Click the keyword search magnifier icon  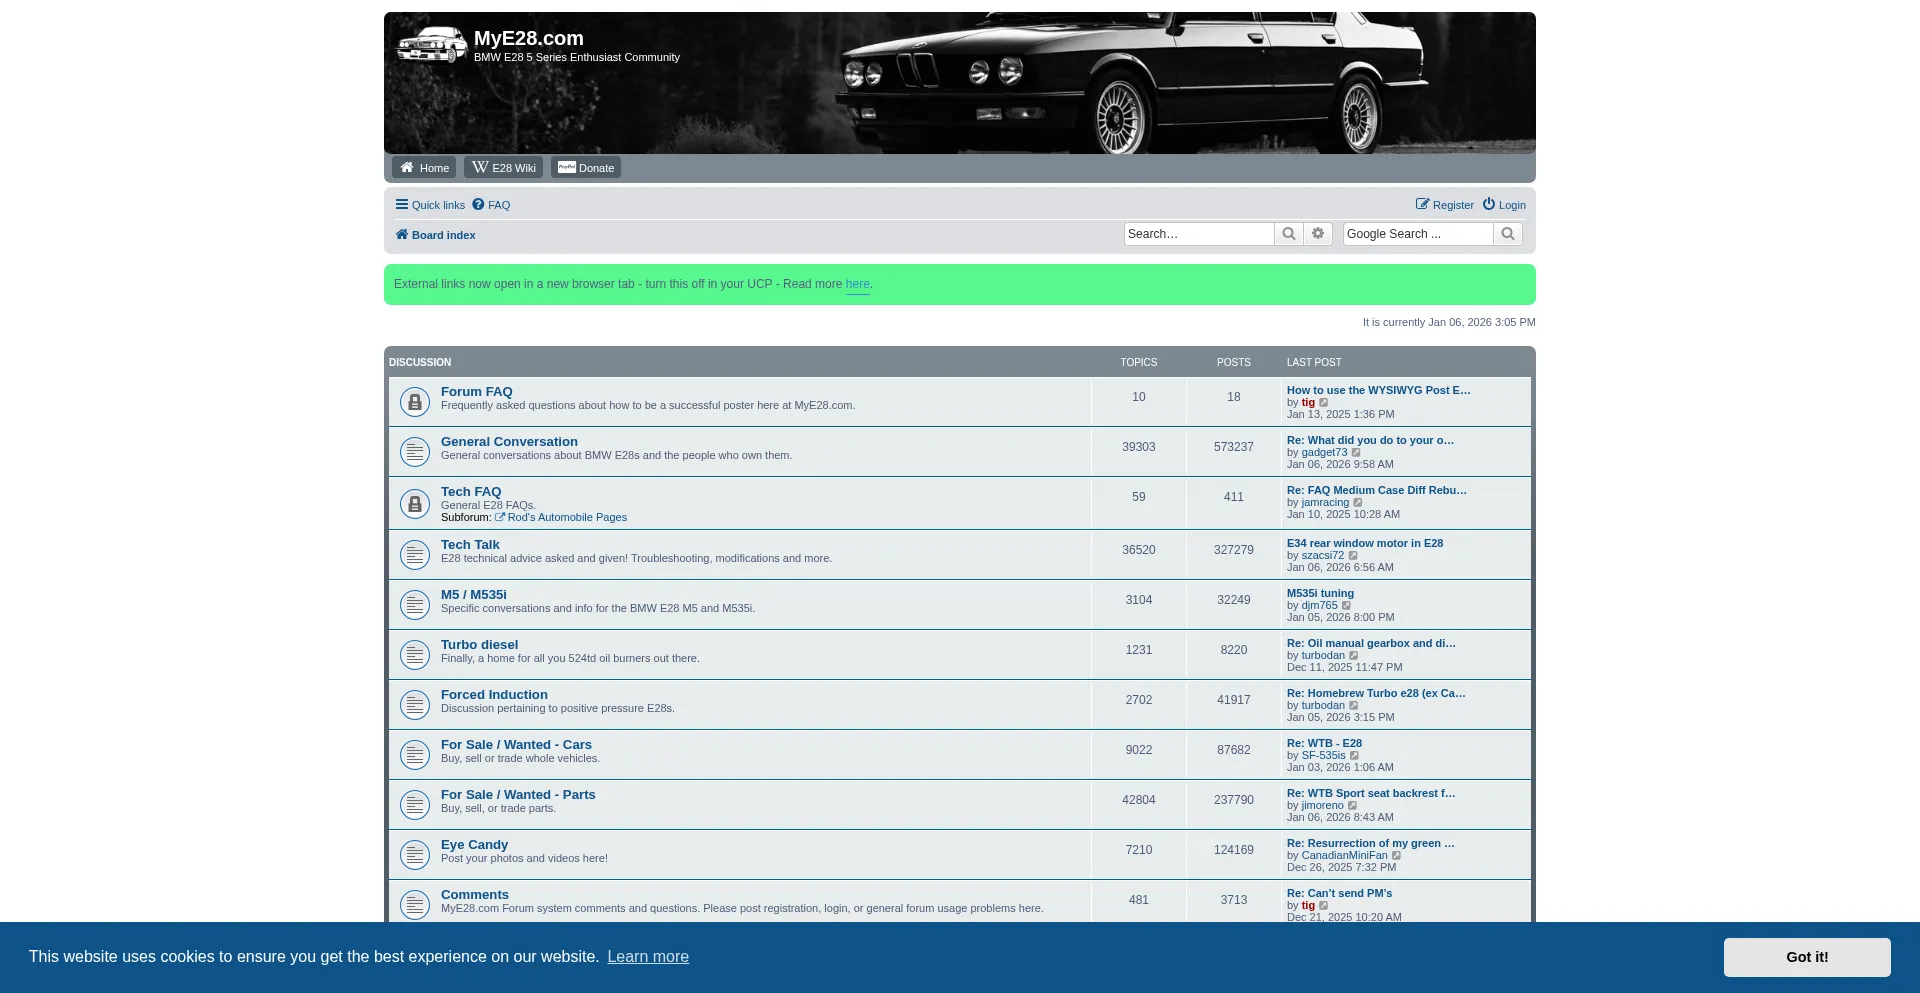pos(1289,234)
